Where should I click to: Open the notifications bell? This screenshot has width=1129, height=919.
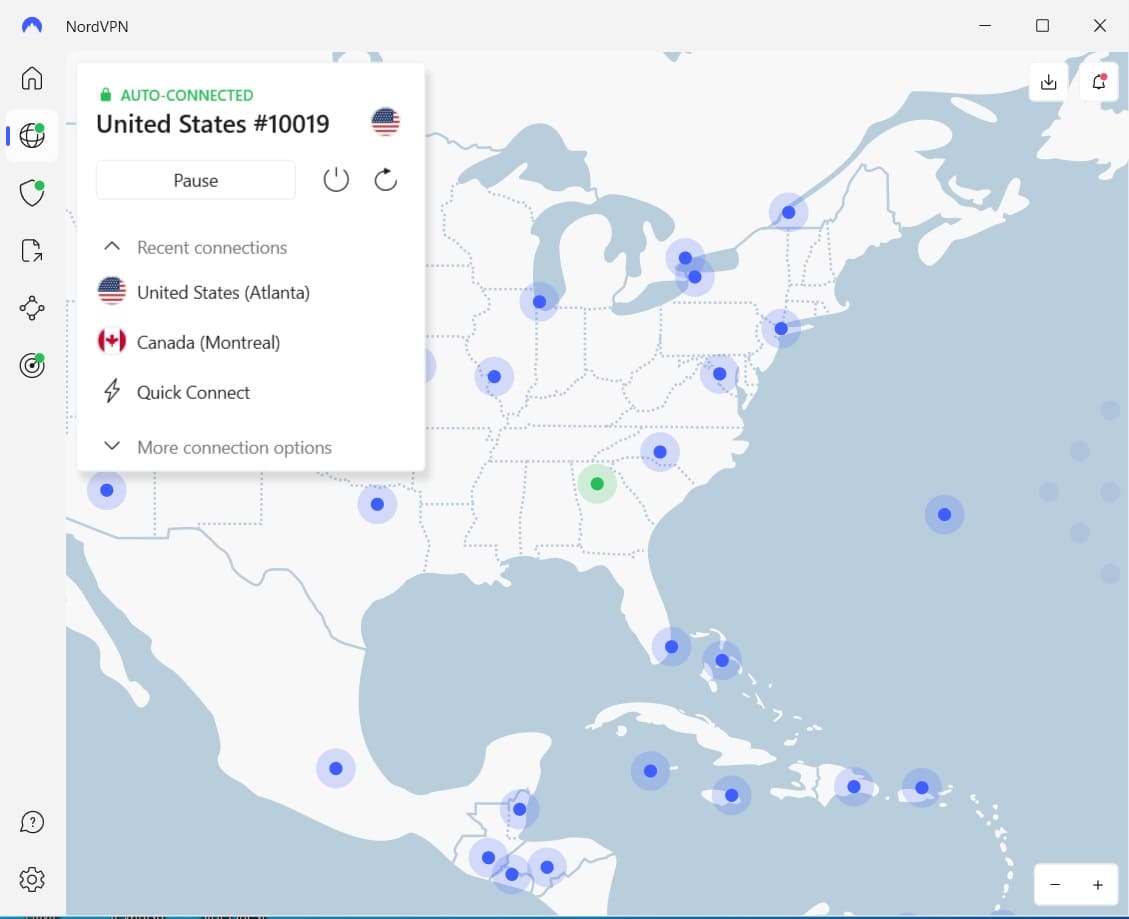[x=1099, y=82]
